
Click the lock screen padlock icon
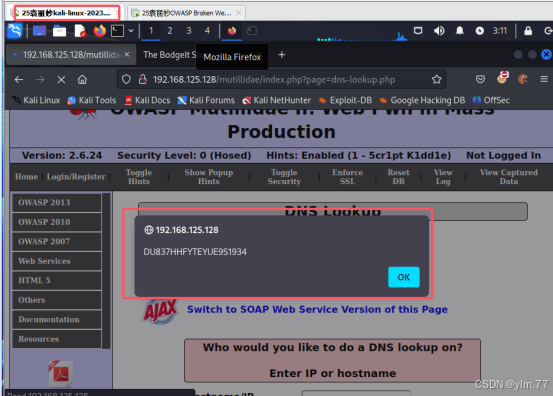click(x=528, y=31)
